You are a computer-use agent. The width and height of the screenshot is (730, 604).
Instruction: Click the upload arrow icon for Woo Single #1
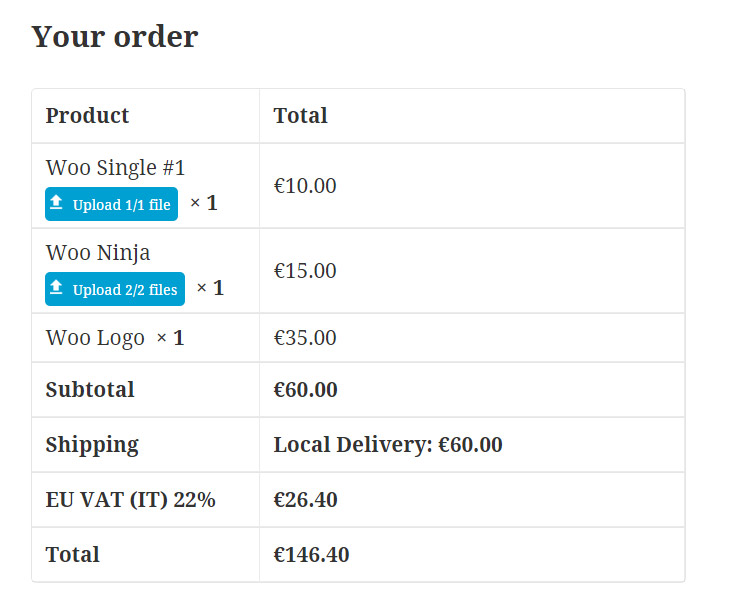click(57, 203)
